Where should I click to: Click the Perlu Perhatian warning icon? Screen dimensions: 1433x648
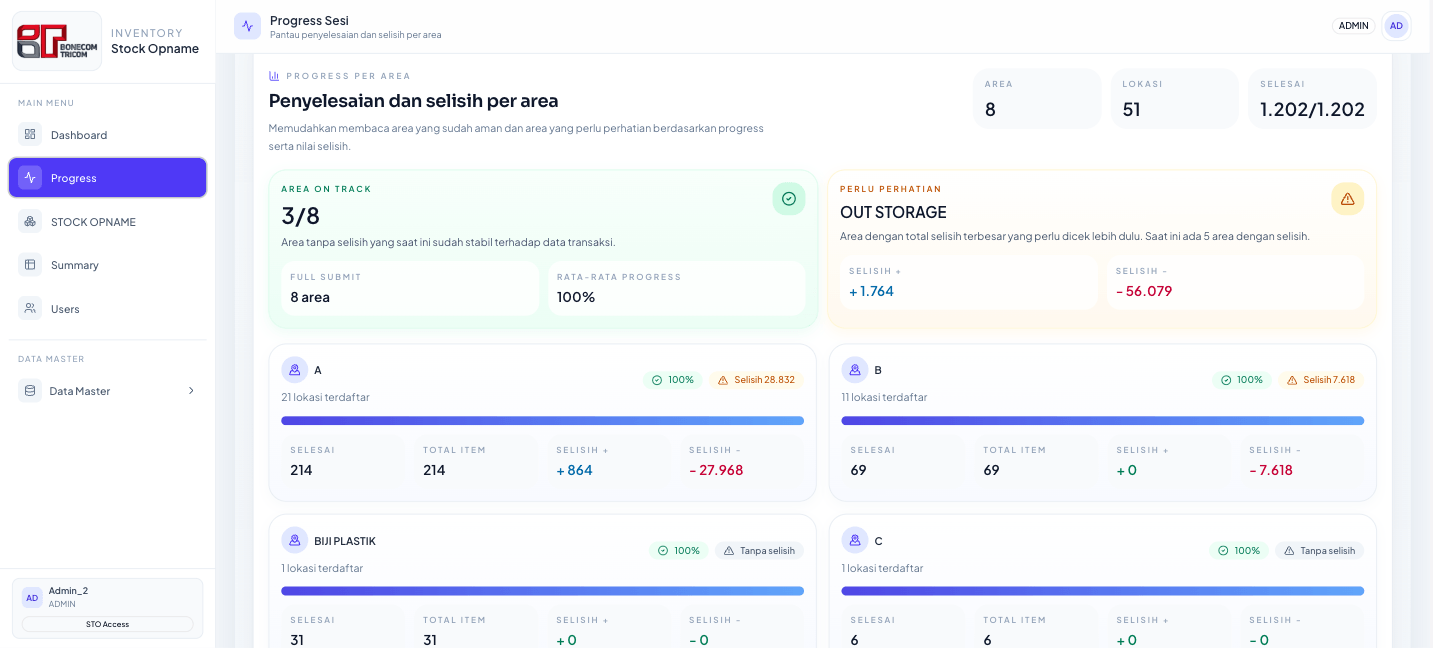click(x=1347, y=199)
